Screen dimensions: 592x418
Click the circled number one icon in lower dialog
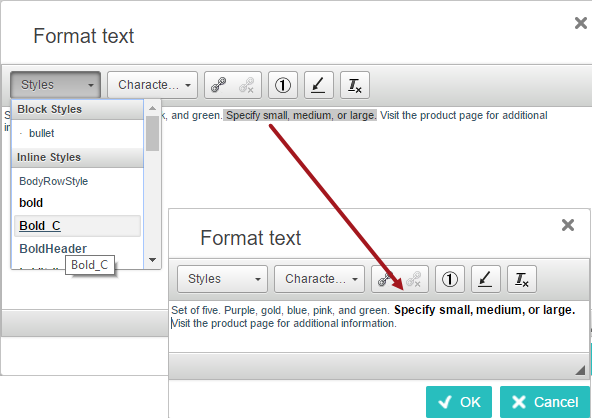(x=450, y=279)
